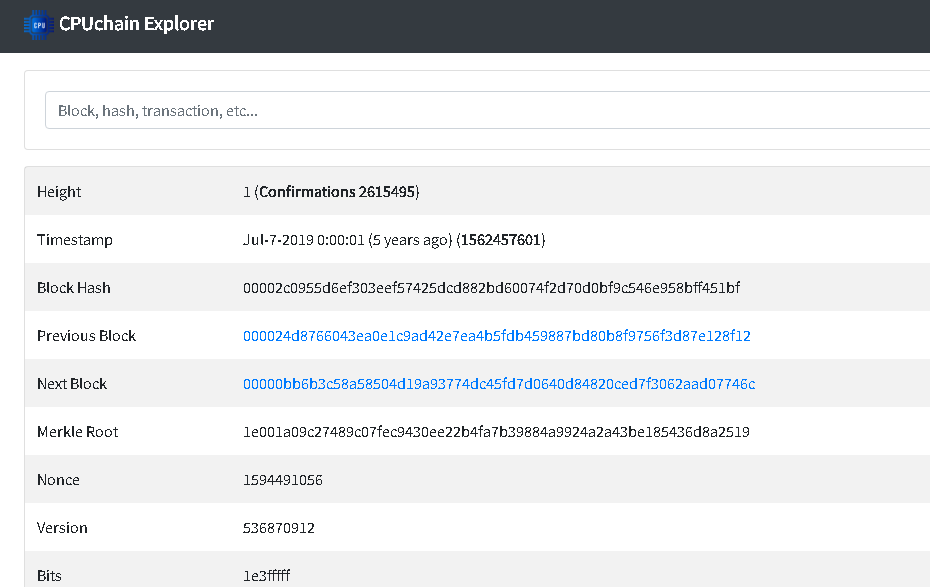The image size is (930, 587).
Task: Click the Nonce value 1594491056
Action: [x=282, y=480]
